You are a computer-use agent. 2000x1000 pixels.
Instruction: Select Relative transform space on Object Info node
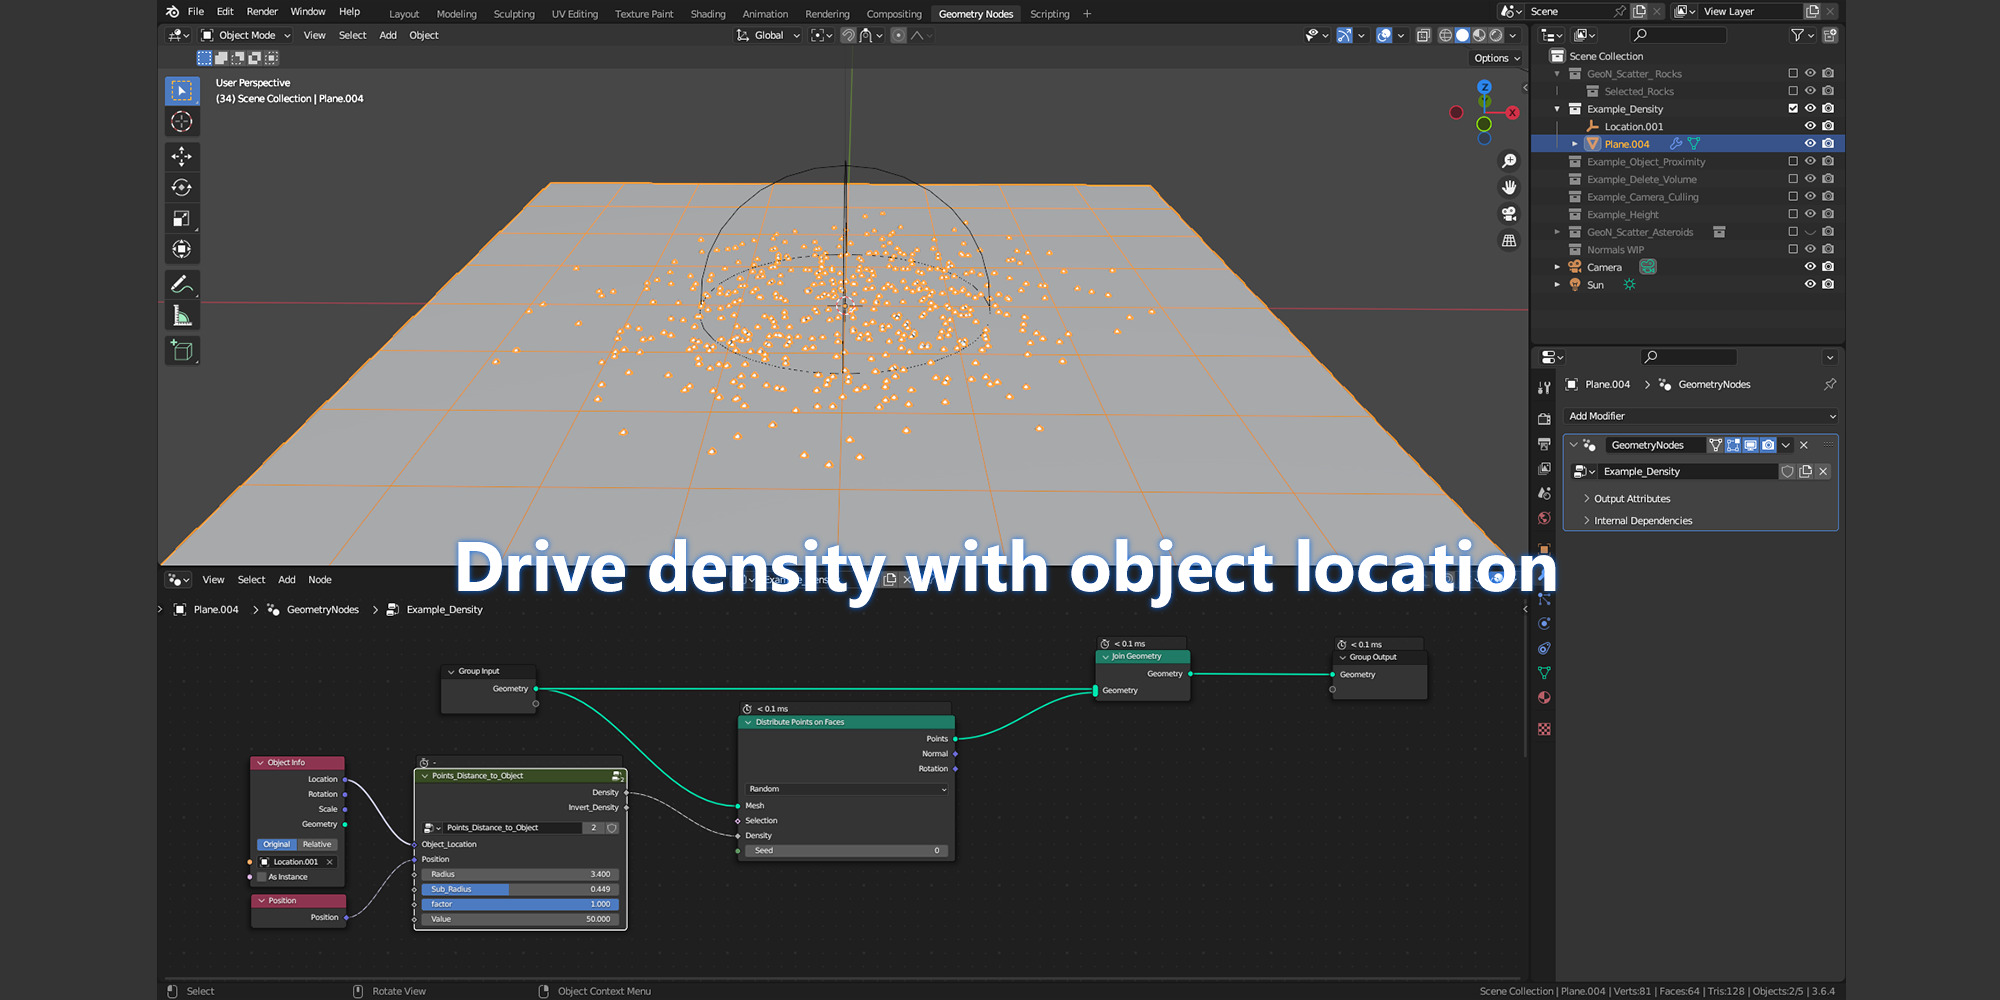pyautogui.click(x=317, y=844)
